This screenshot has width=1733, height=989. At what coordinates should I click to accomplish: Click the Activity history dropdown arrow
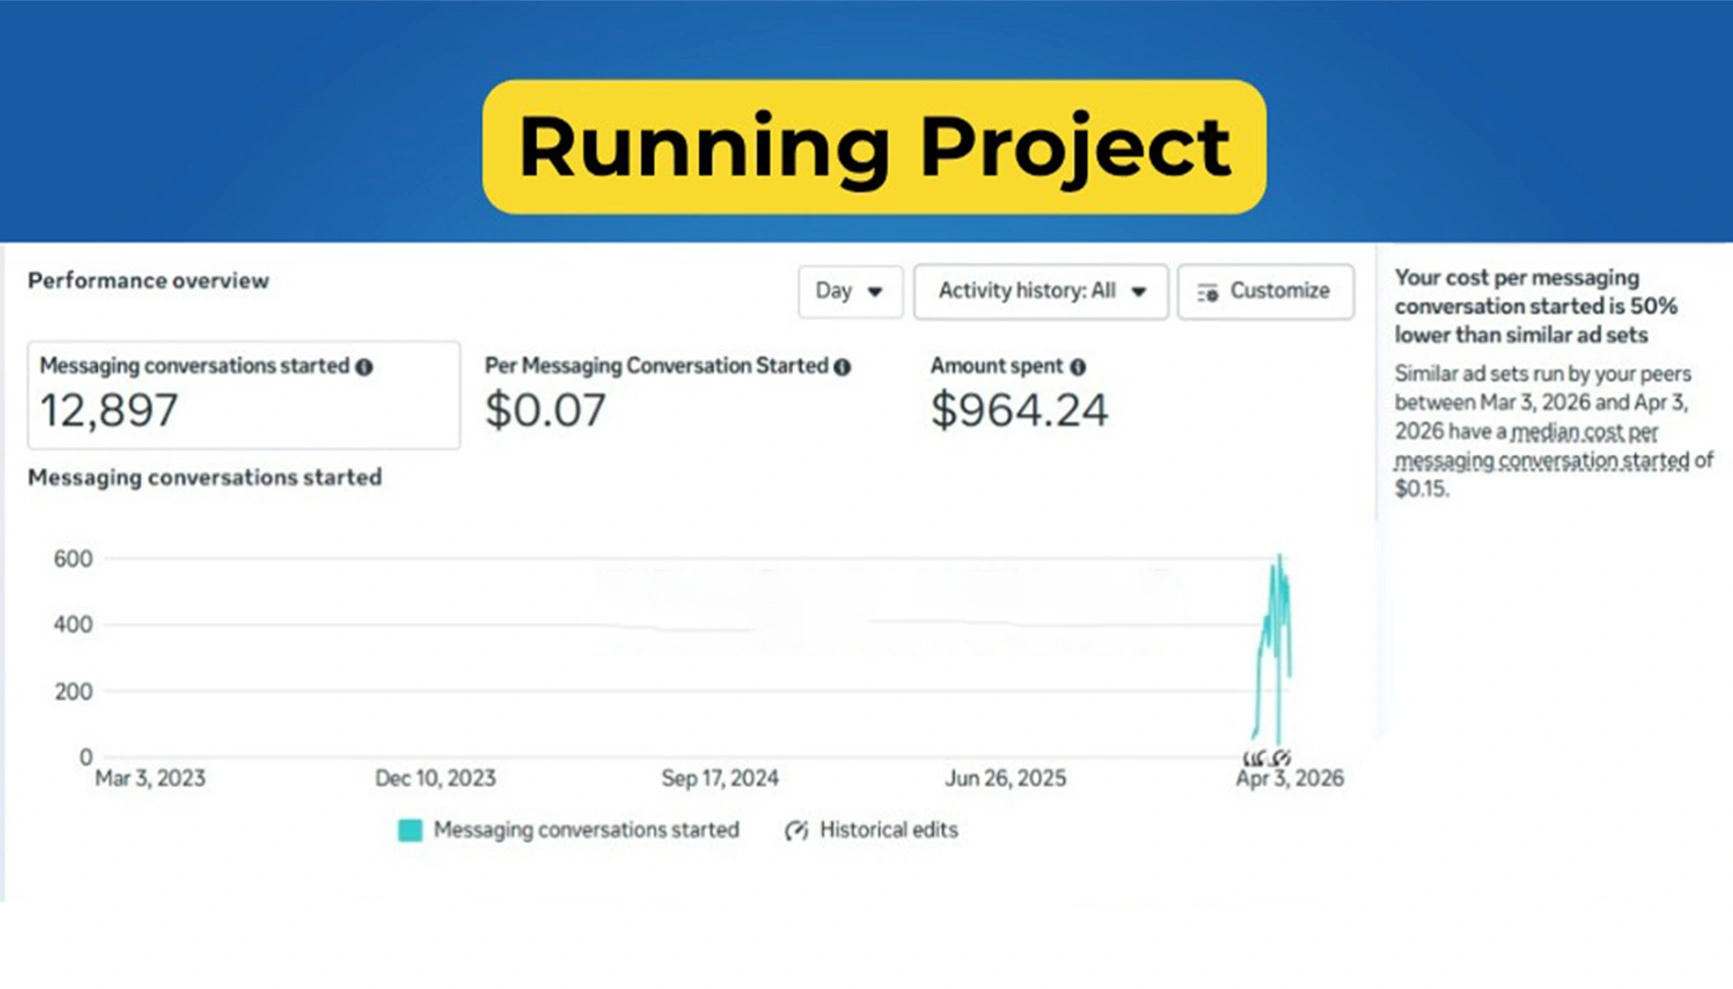[x=1138, y=292]
